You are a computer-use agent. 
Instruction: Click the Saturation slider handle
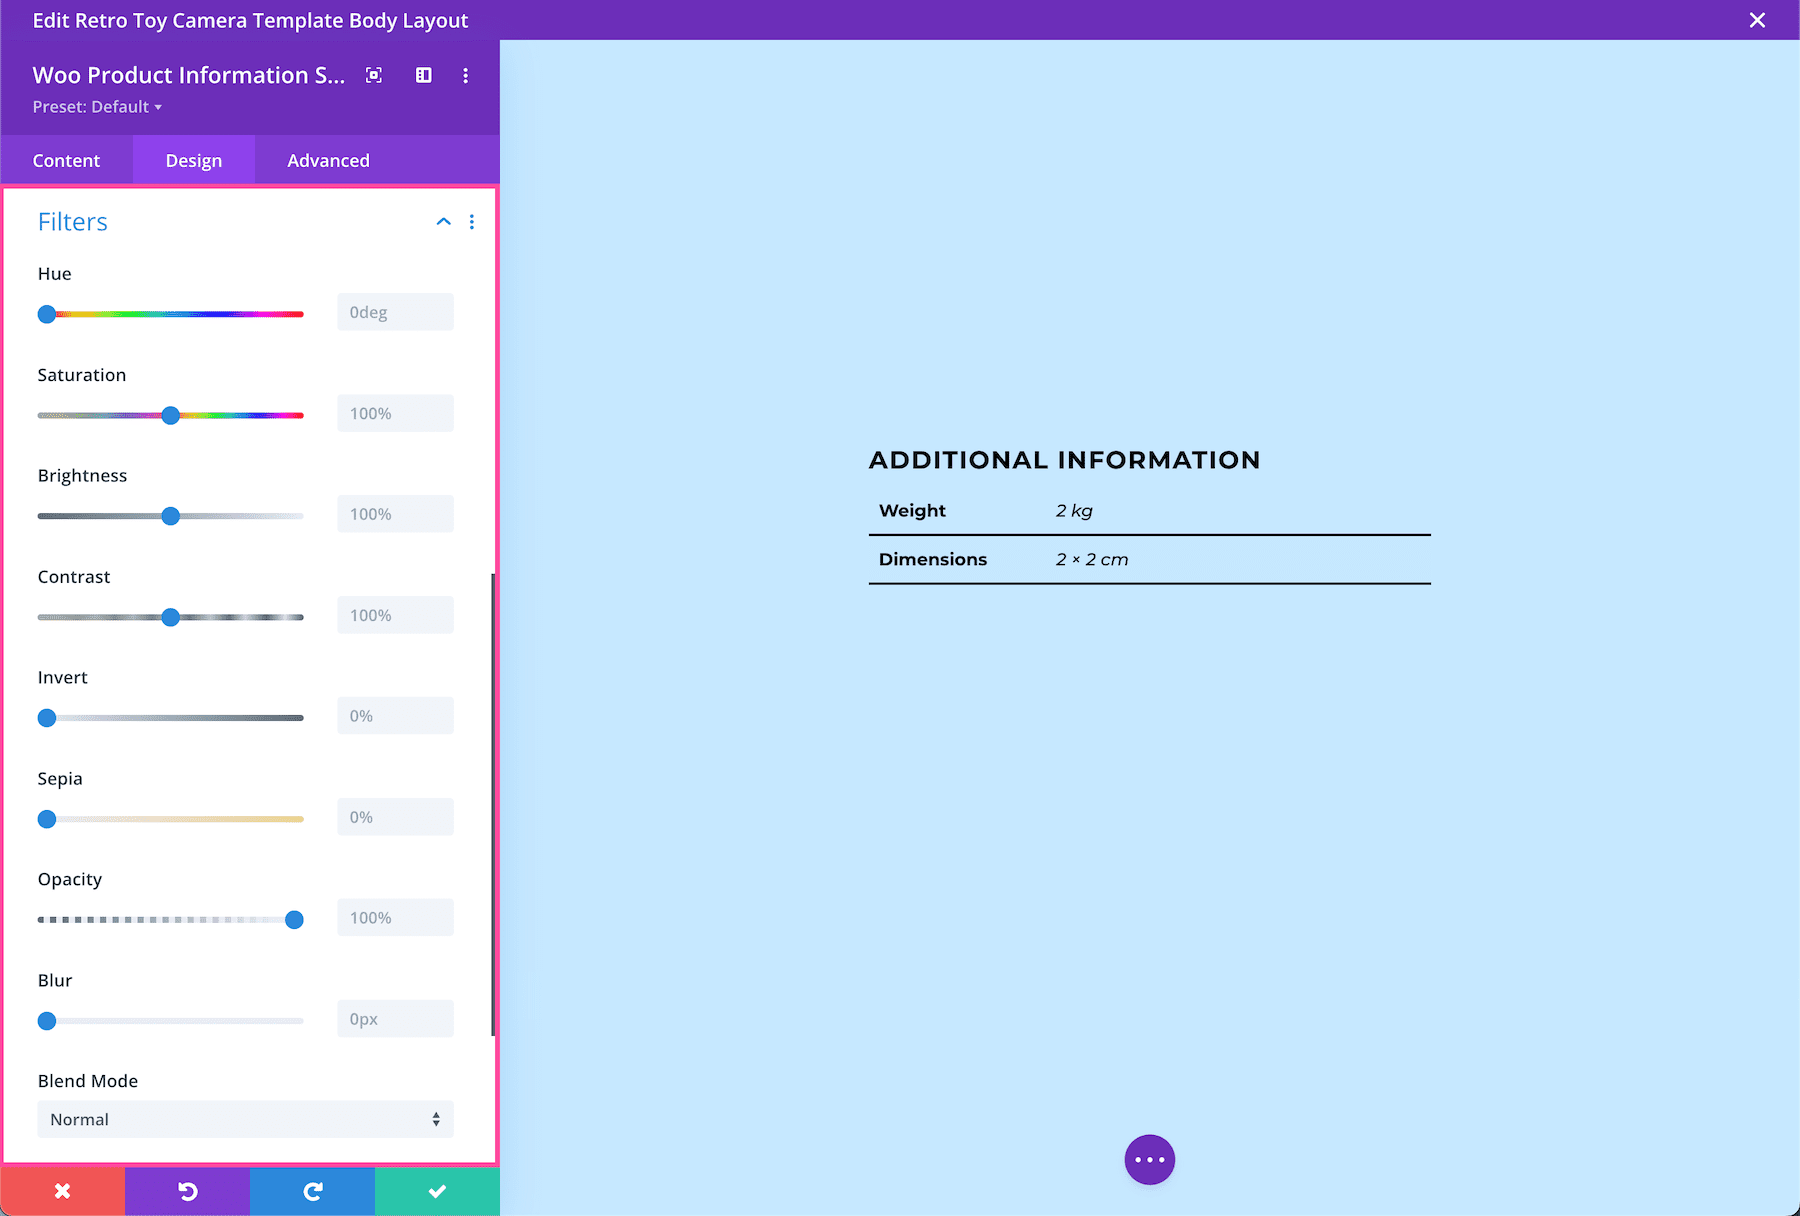coord(171,415)
